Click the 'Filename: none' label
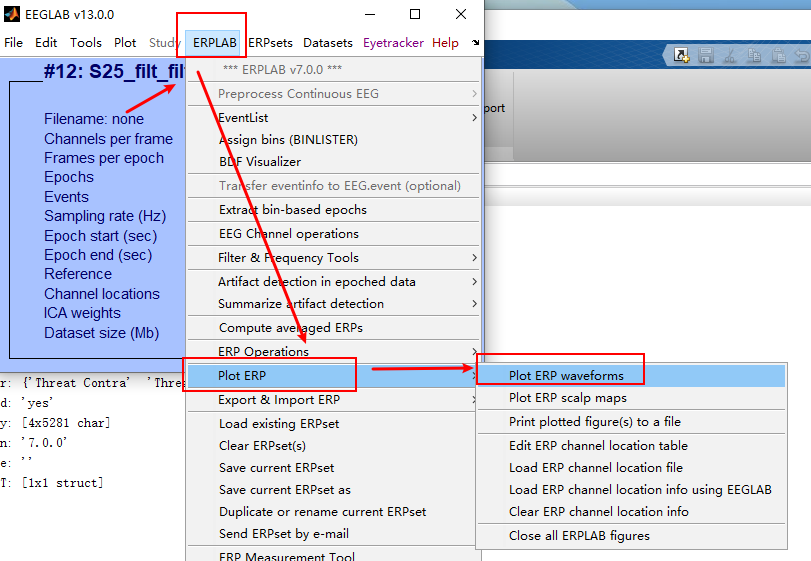 (x=94, y=119)
